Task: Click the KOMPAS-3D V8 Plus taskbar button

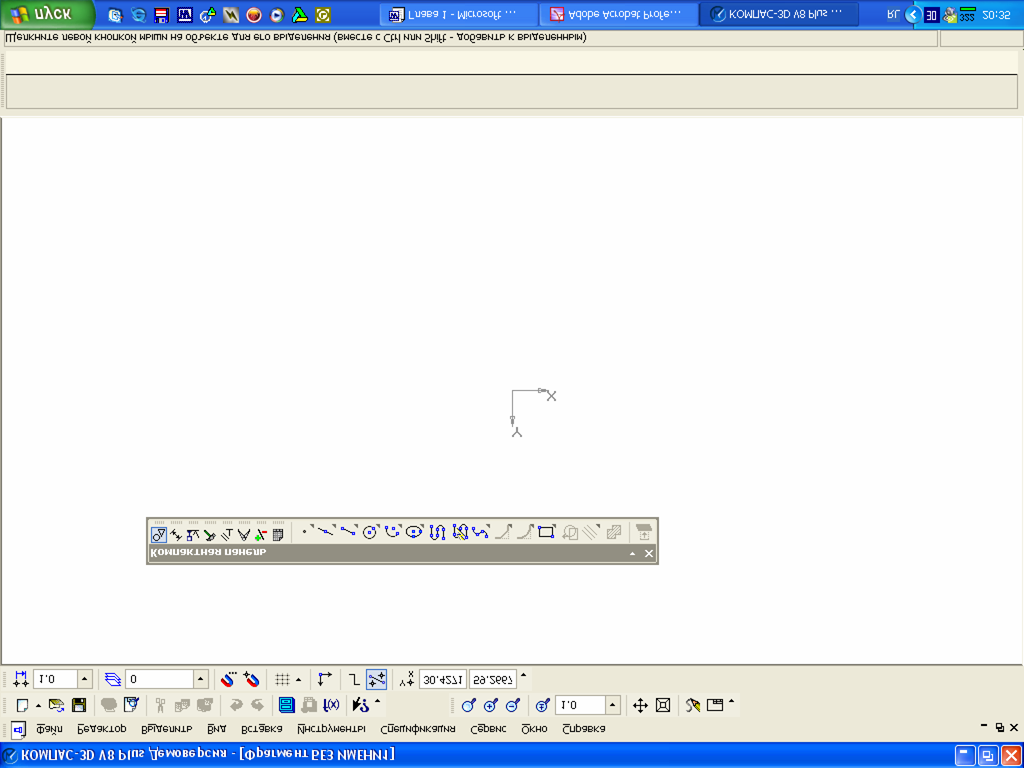Action: [778, 14]
